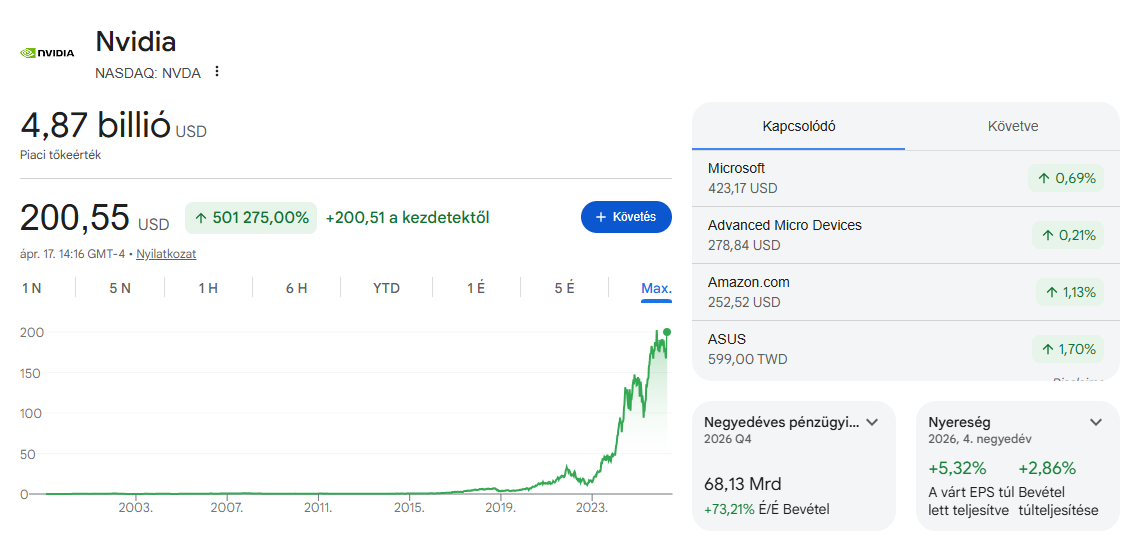Choose the Max. chart range

[656, 288]
